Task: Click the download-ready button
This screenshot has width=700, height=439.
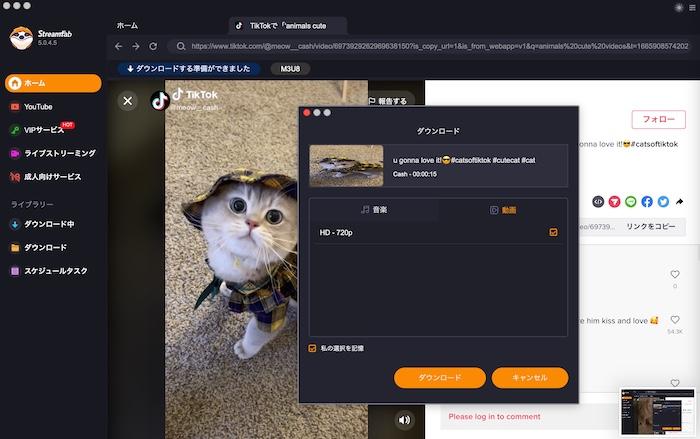Action: [x=188, y=69]
